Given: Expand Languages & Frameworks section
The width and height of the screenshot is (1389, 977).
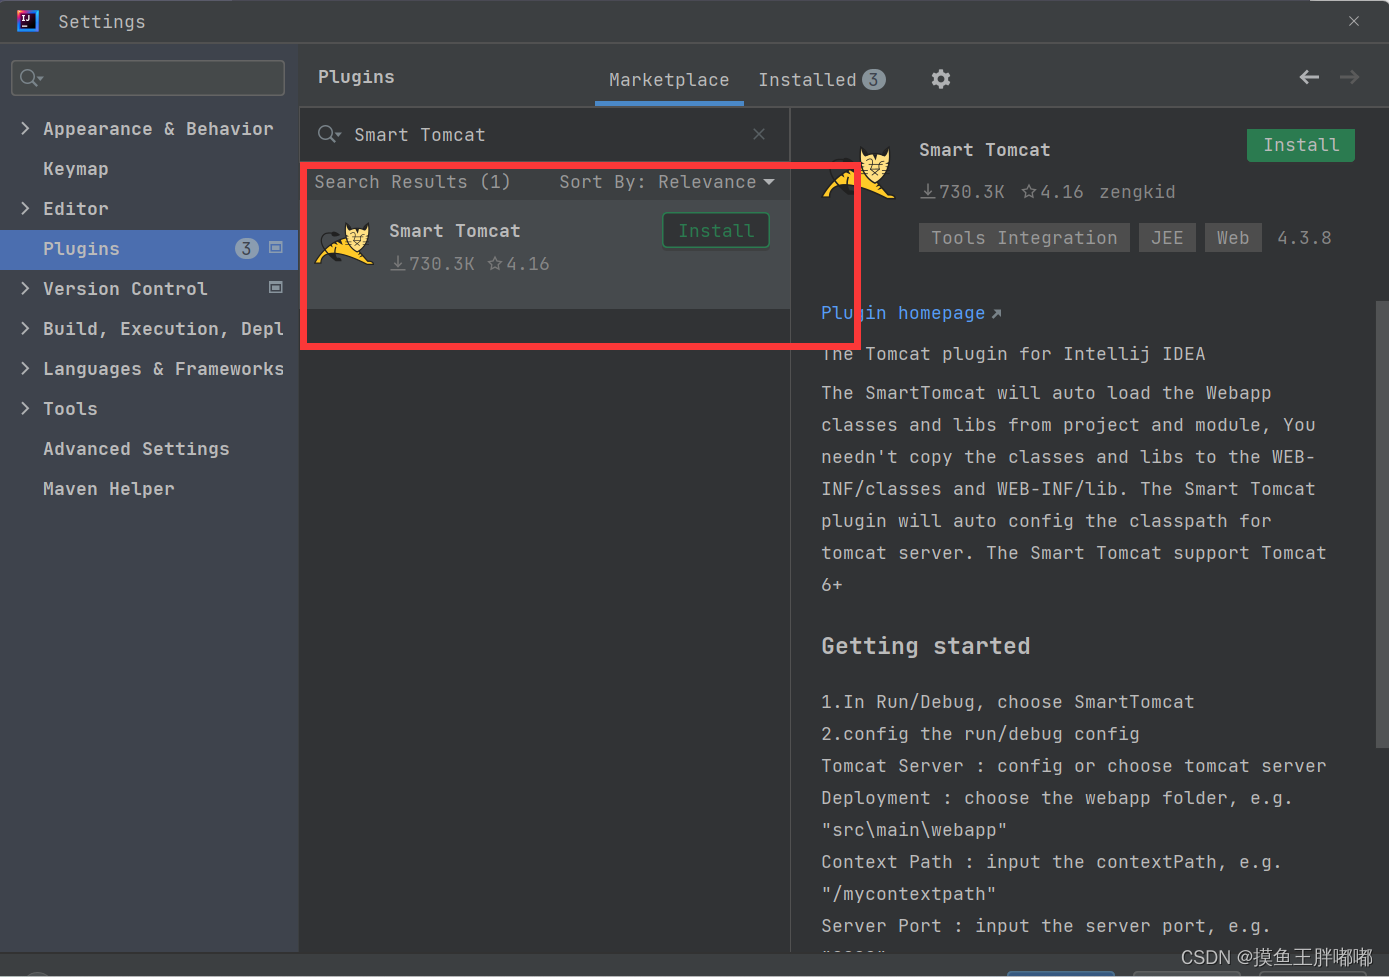Looking at the screenshot, I should pos(25,368).
